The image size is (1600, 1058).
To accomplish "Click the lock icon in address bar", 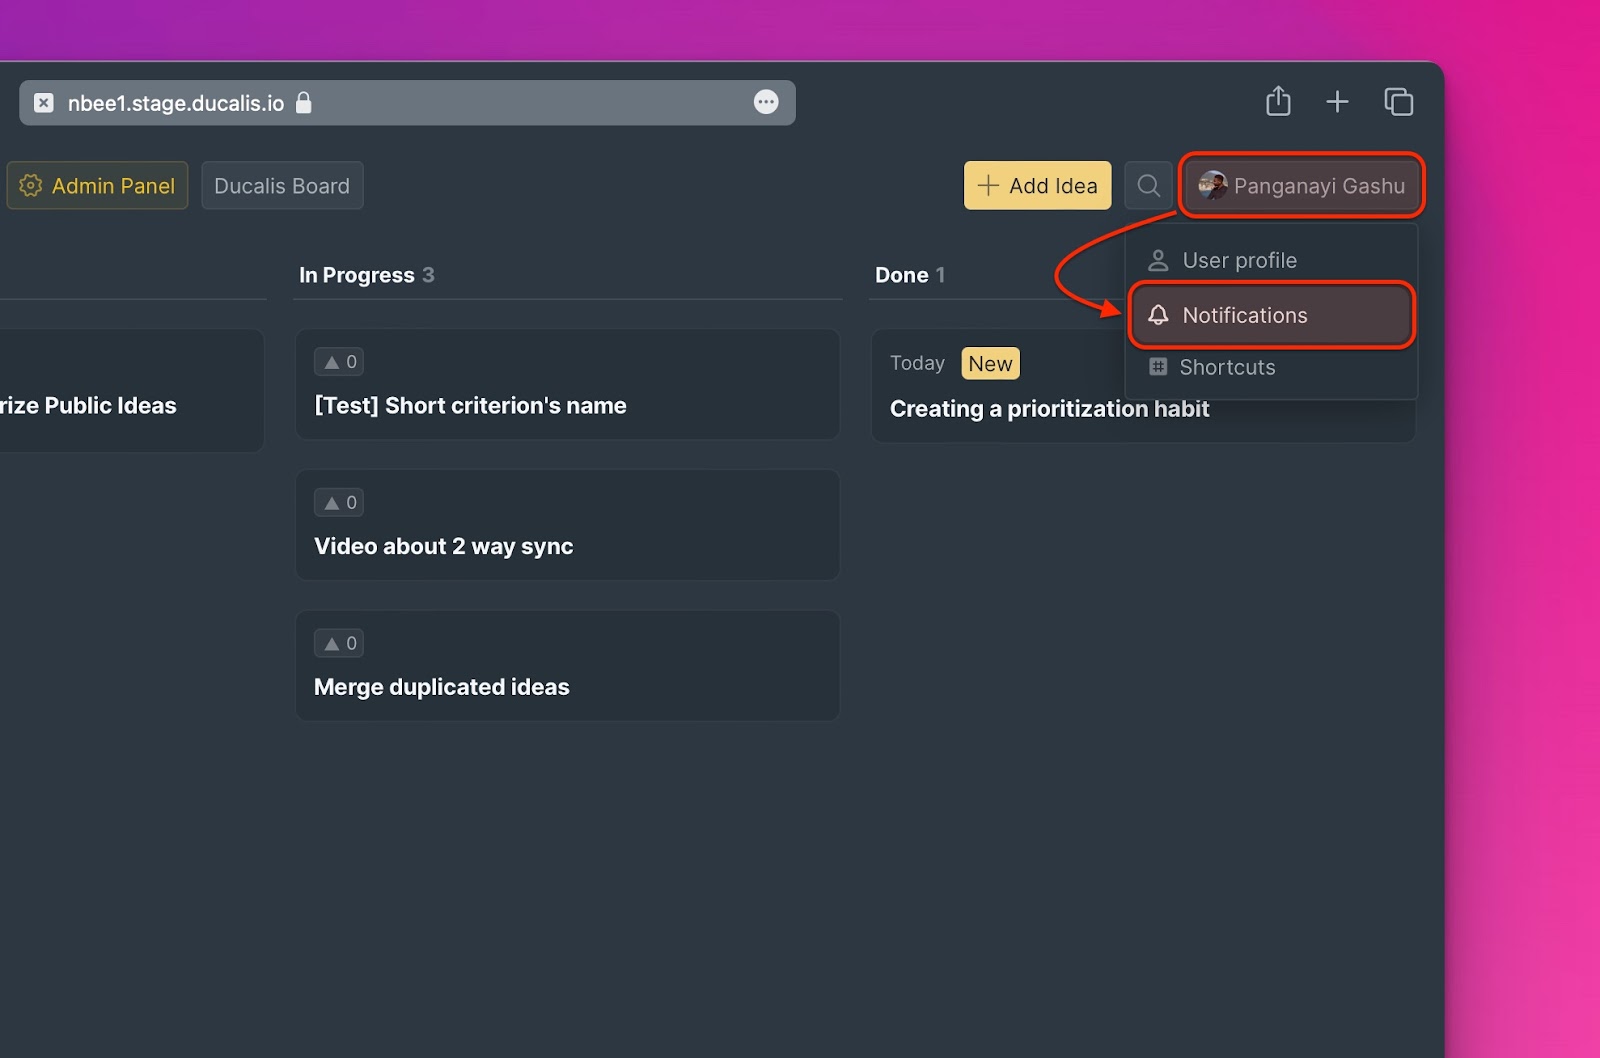I will click(x=304, y=102).
